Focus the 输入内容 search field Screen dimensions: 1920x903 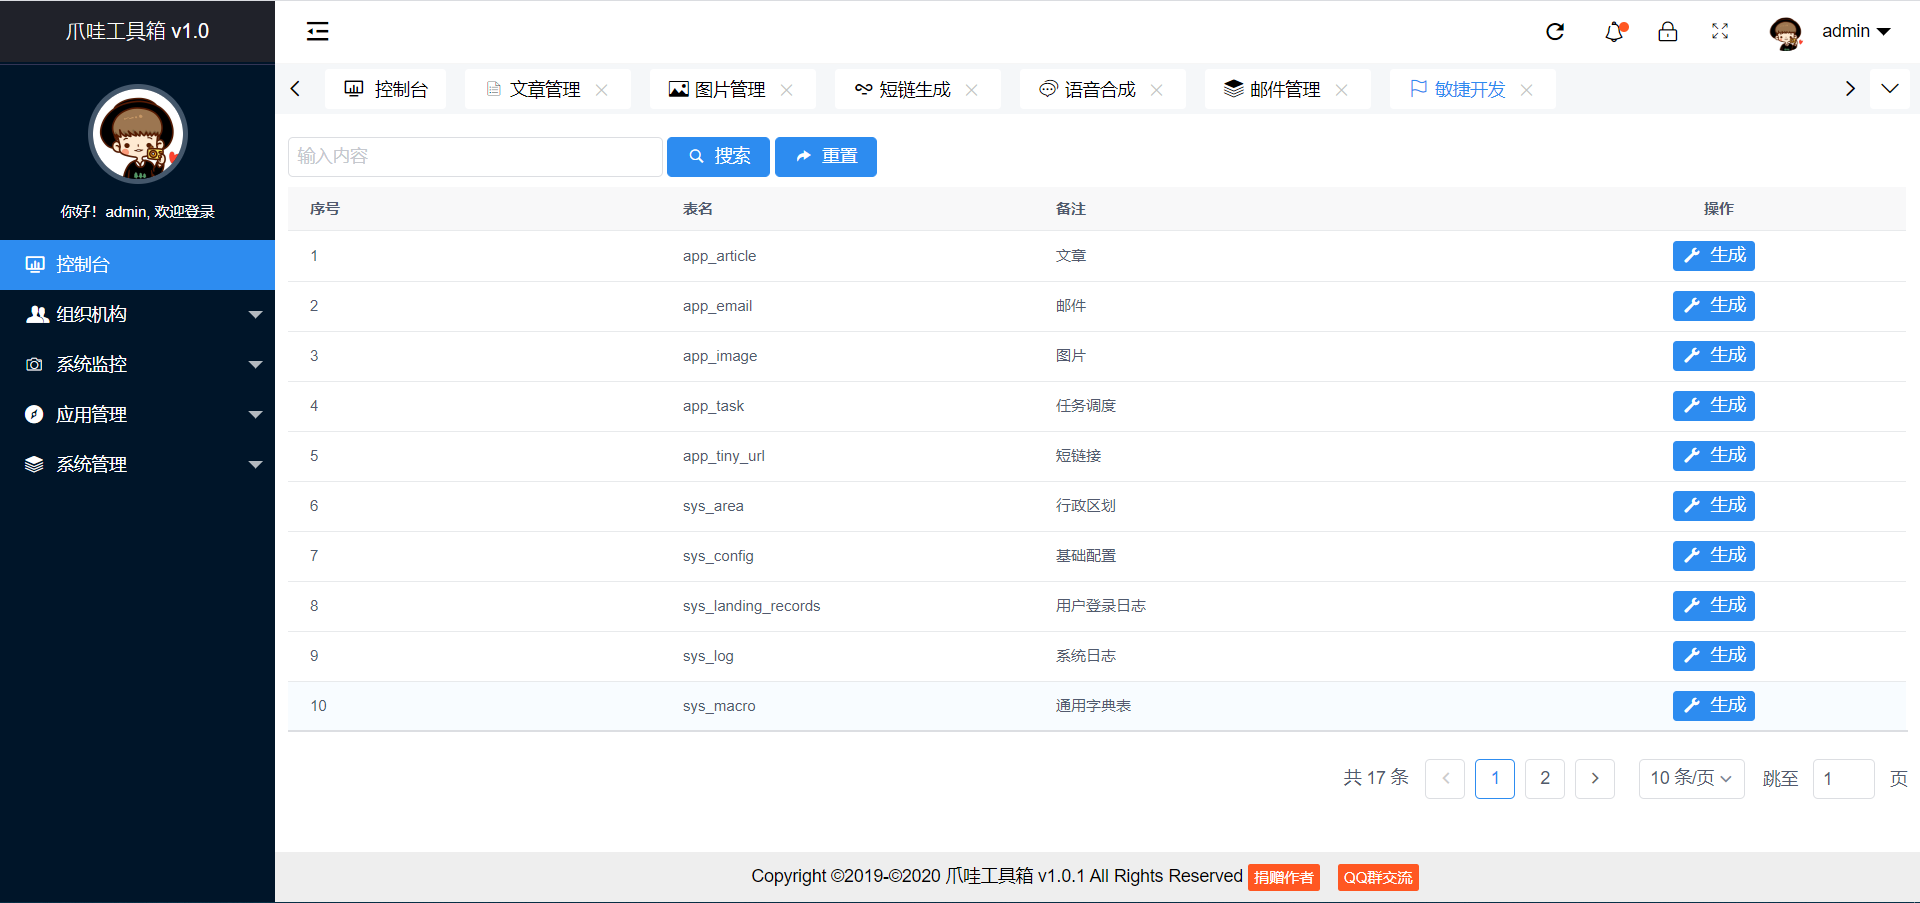pos(475,157)
